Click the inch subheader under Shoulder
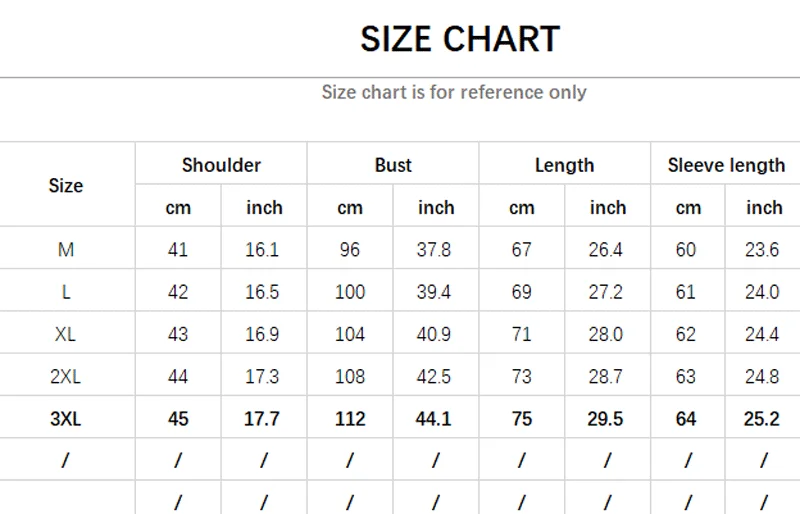Screen dimensions: 800x514 (264, 208)
